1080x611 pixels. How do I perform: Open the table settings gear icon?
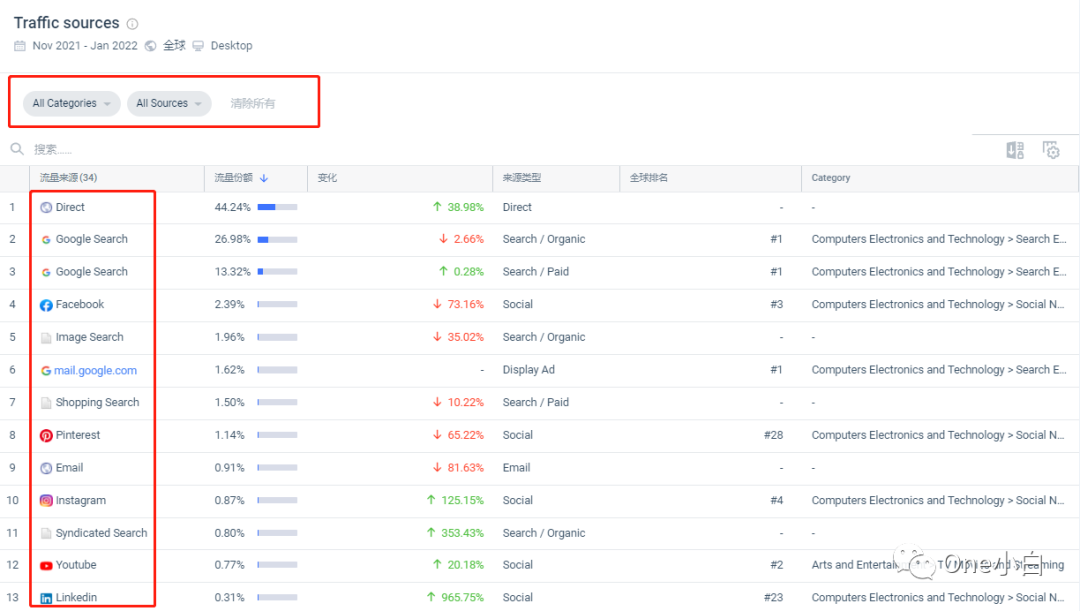point(1051,149)
